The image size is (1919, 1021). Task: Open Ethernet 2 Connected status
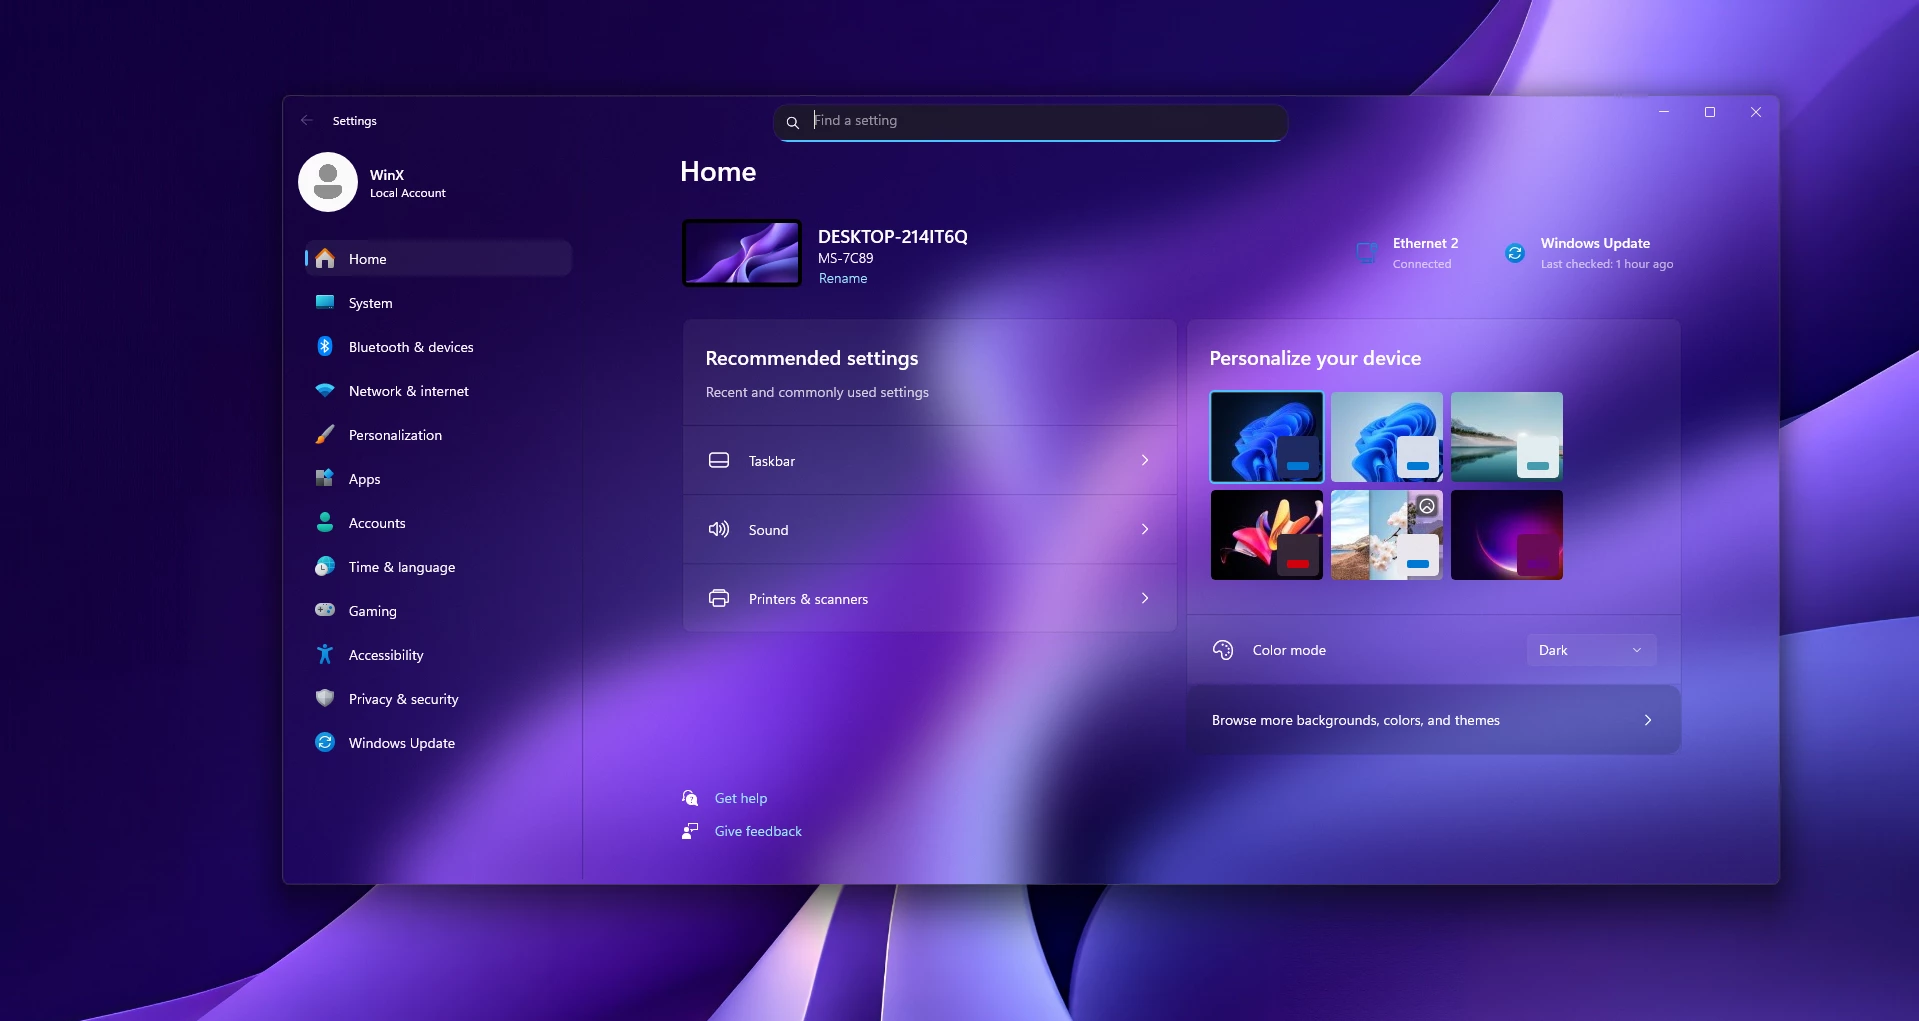[x=1407, y=253]
